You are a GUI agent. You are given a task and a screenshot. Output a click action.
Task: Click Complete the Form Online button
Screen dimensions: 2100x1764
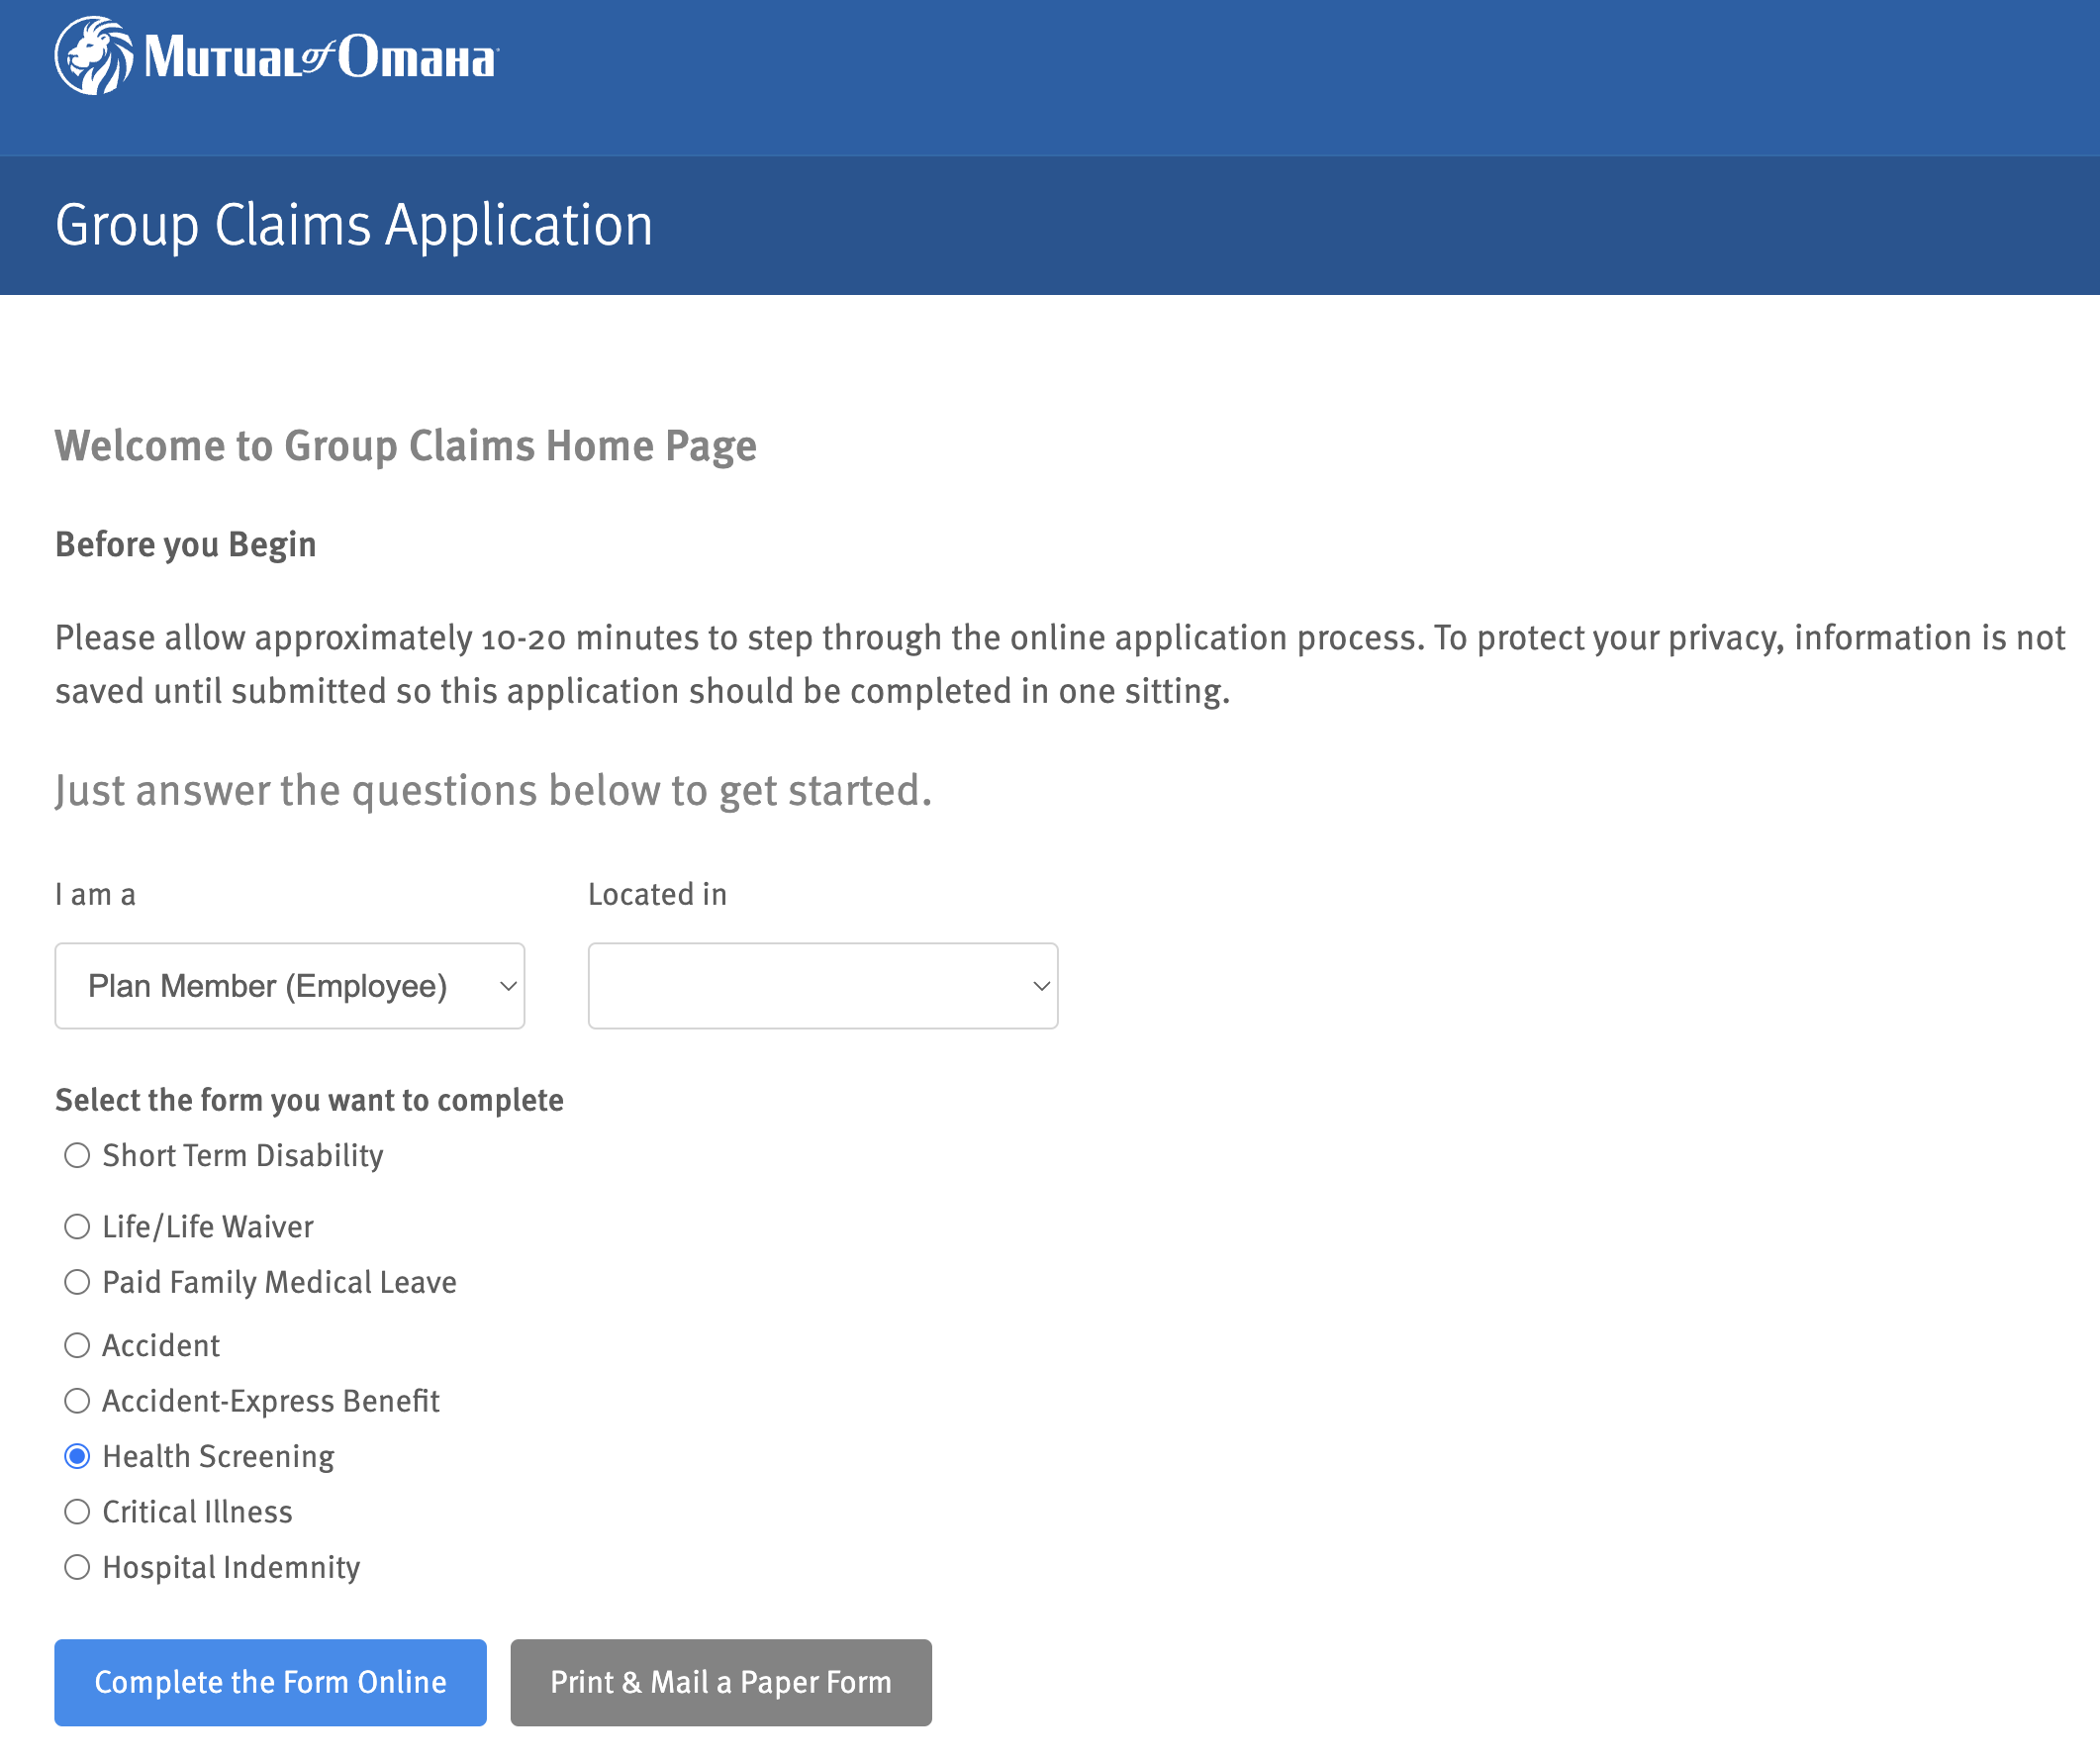[x=270, y=1683]
